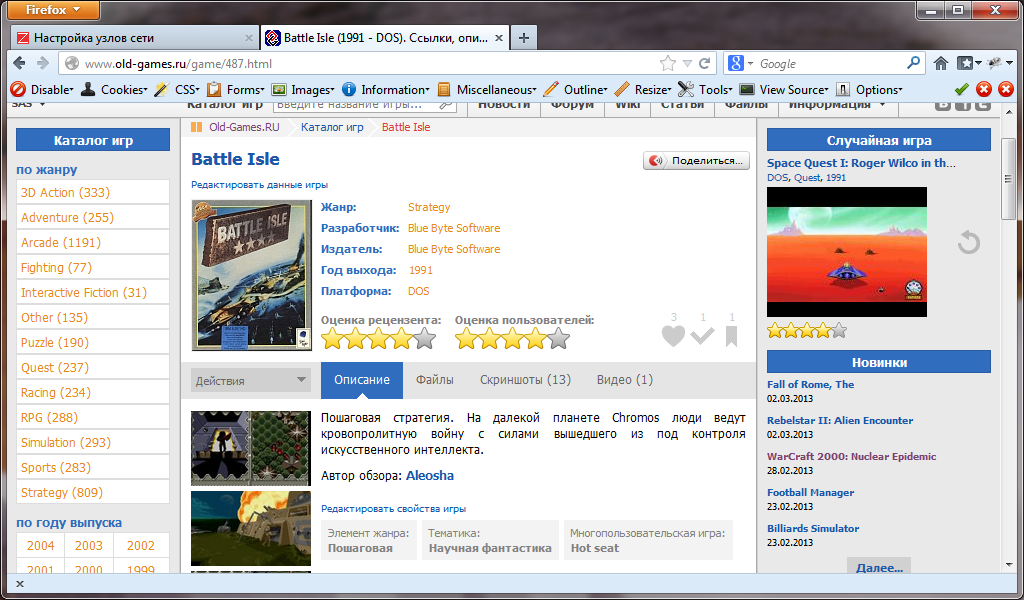
Task: Open the Strategy (809) genre link
Action: 62,492
